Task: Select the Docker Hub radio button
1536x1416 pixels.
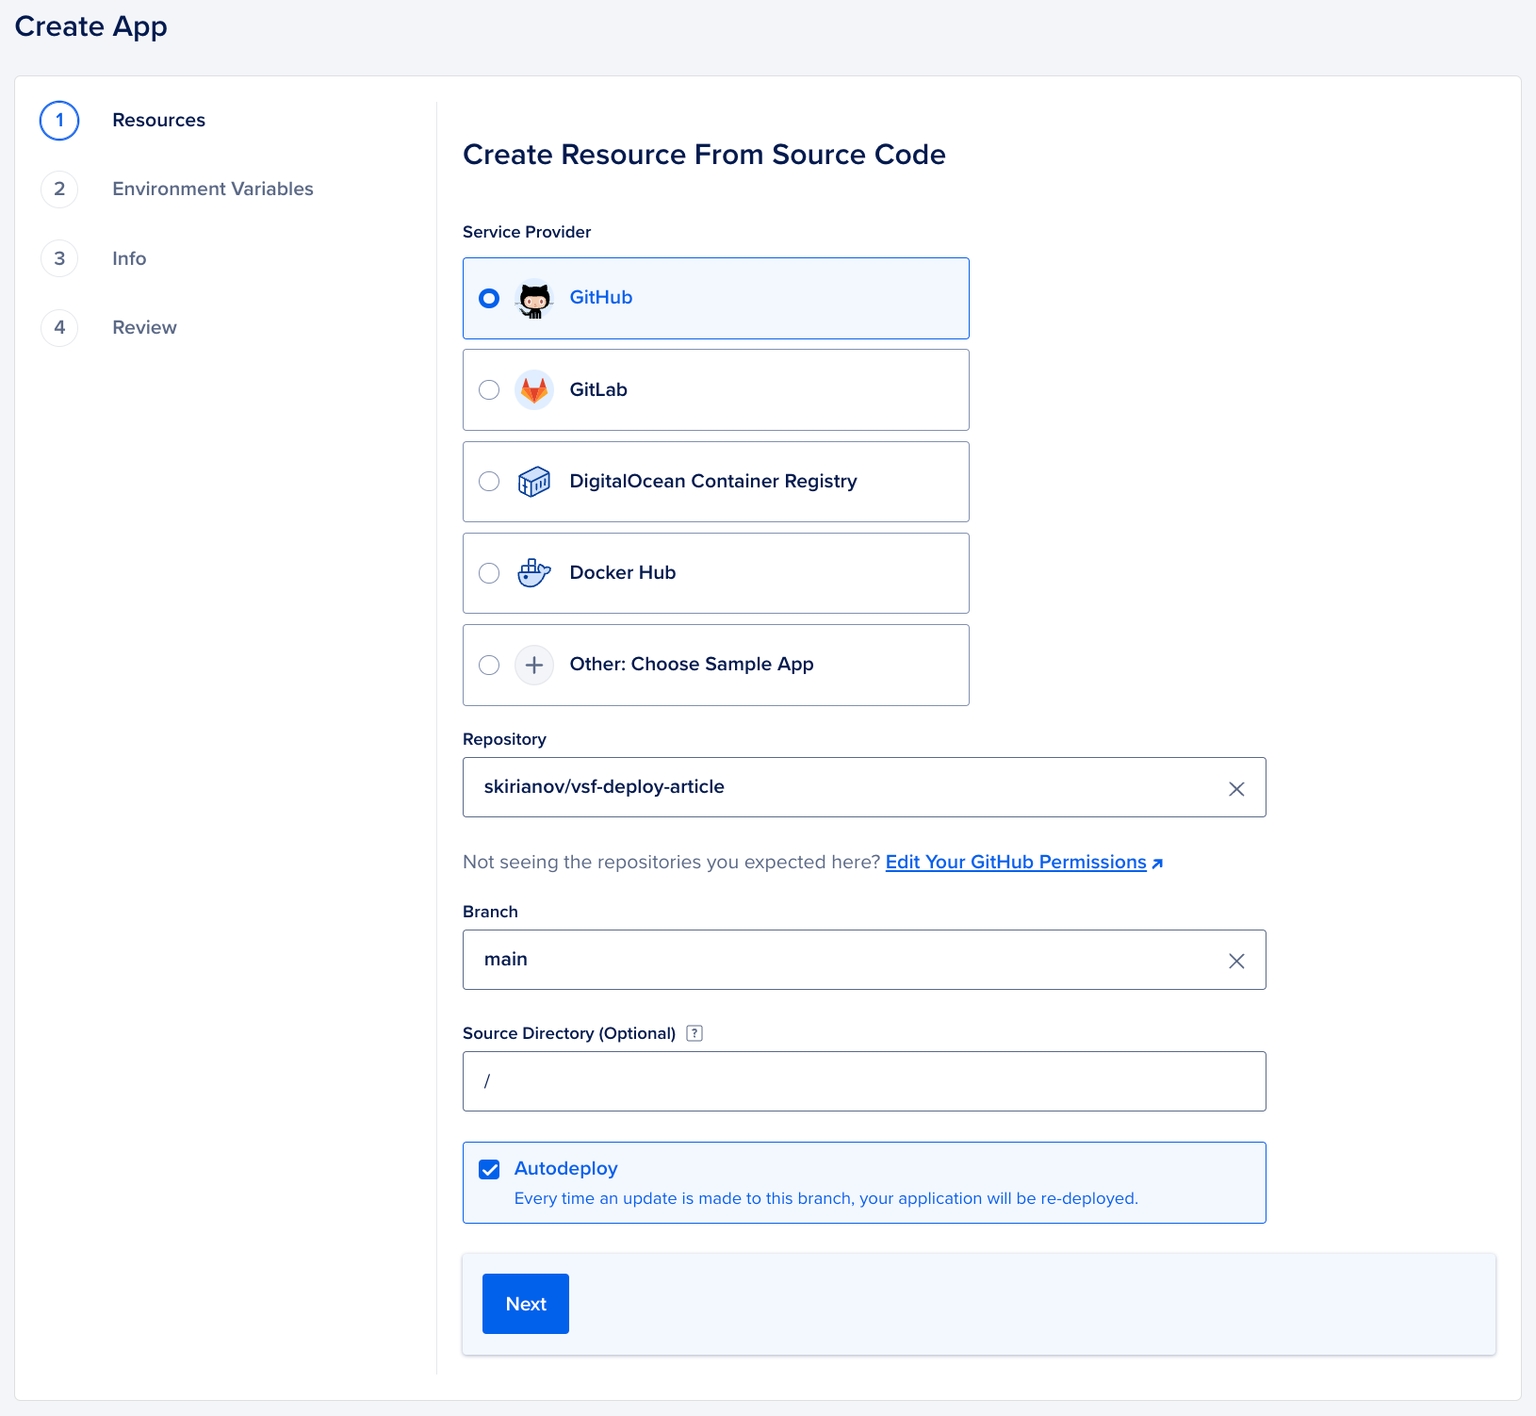Action: pyautogui.click(x=489, y=573)
